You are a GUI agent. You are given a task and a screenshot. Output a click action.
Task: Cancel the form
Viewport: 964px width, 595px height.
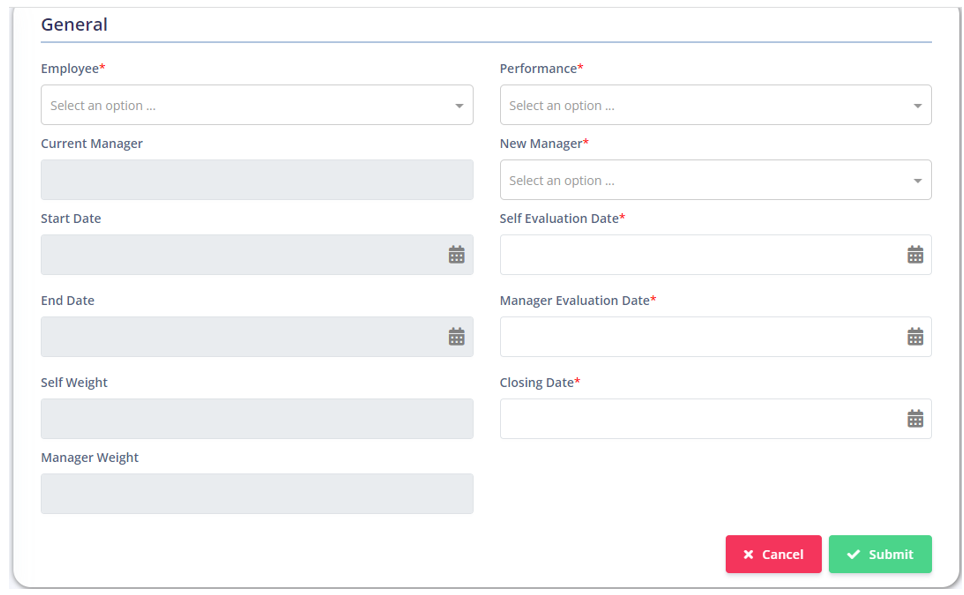click(773, 554)
